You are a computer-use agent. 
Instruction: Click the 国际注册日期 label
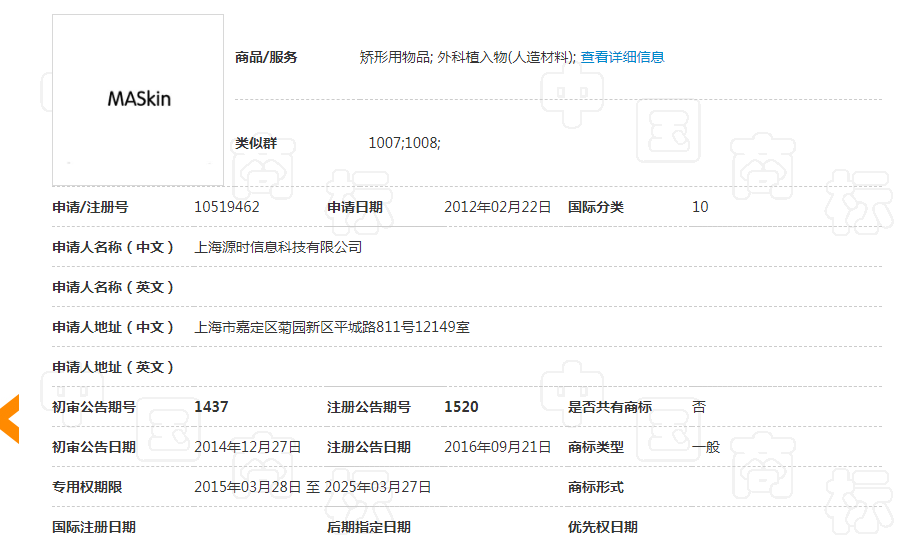94,527
